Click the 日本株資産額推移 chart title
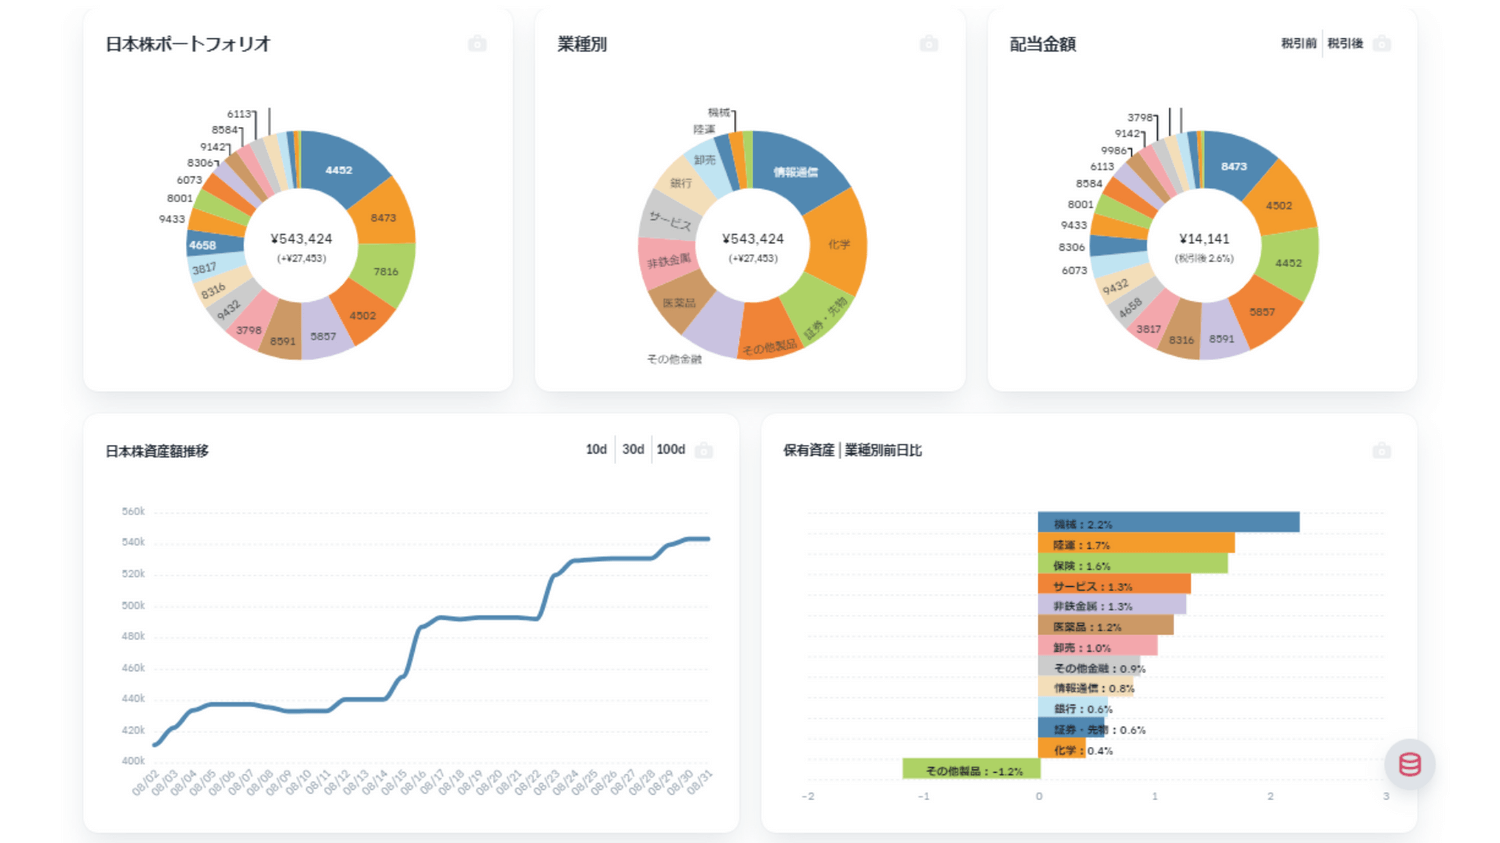 157,452
